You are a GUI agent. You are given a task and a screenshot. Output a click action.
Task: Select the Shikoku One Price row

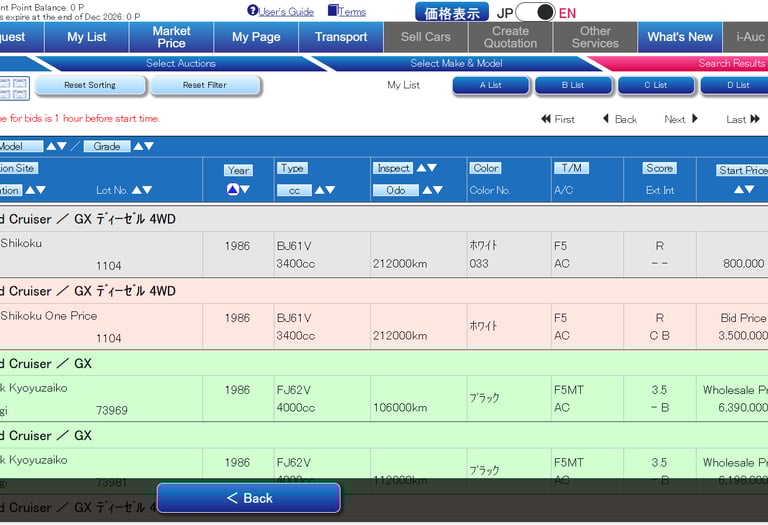point(384,327)
